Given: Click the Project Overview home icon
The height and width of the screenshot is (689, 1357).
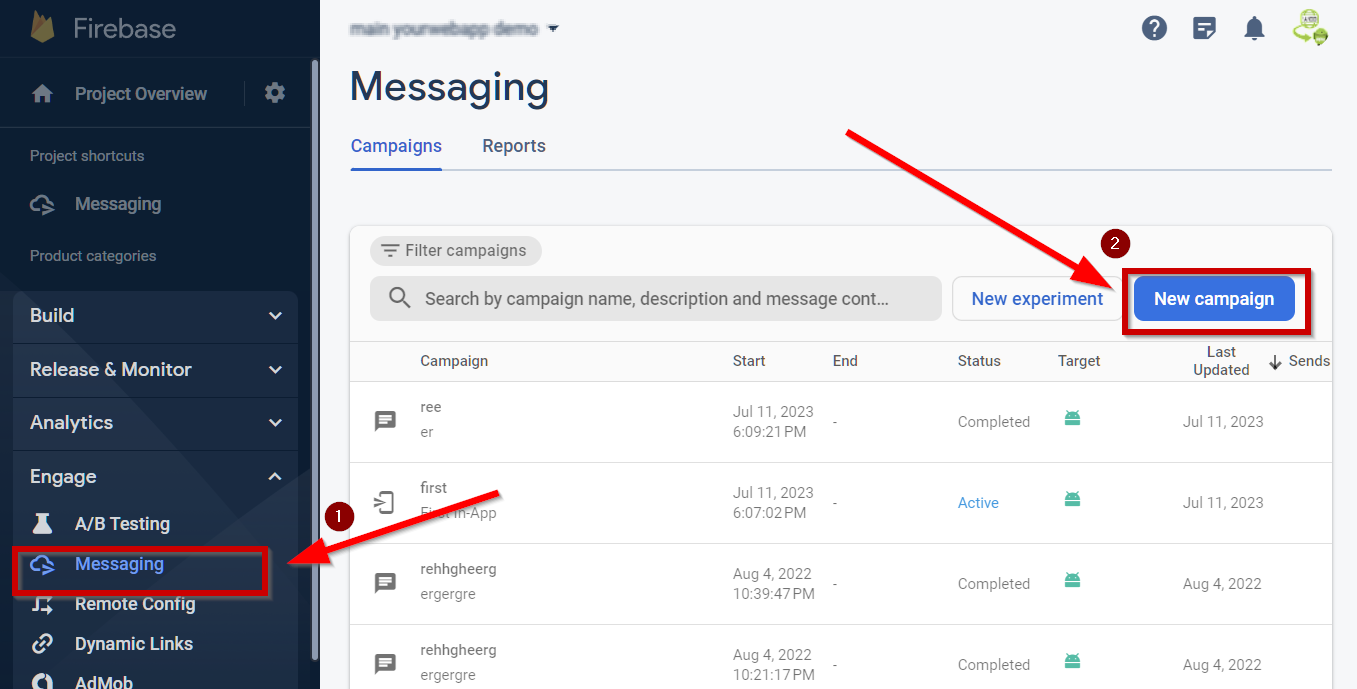Looking at the screenshot, I should 40,93.
